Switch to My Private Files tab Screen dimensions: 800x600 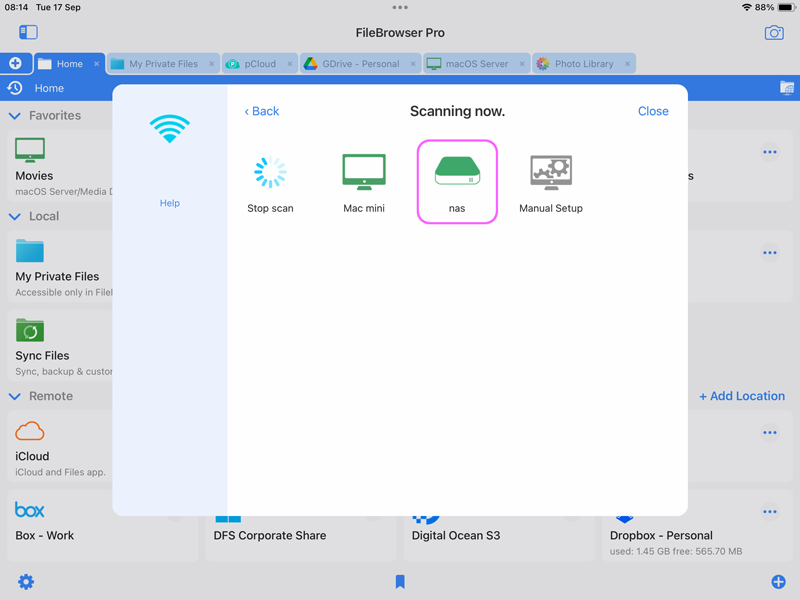pos(163,64)
